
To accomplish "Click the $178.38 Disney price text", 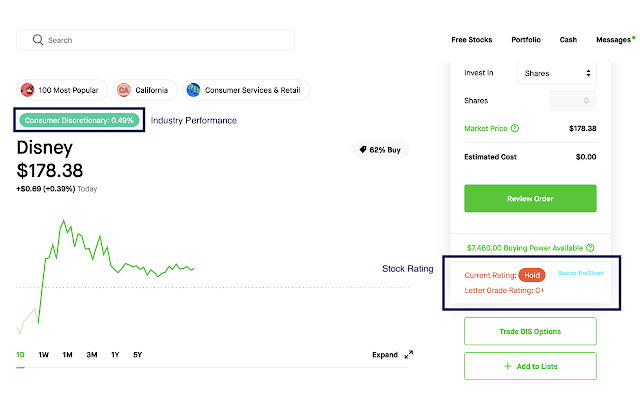I will [50, 171].
